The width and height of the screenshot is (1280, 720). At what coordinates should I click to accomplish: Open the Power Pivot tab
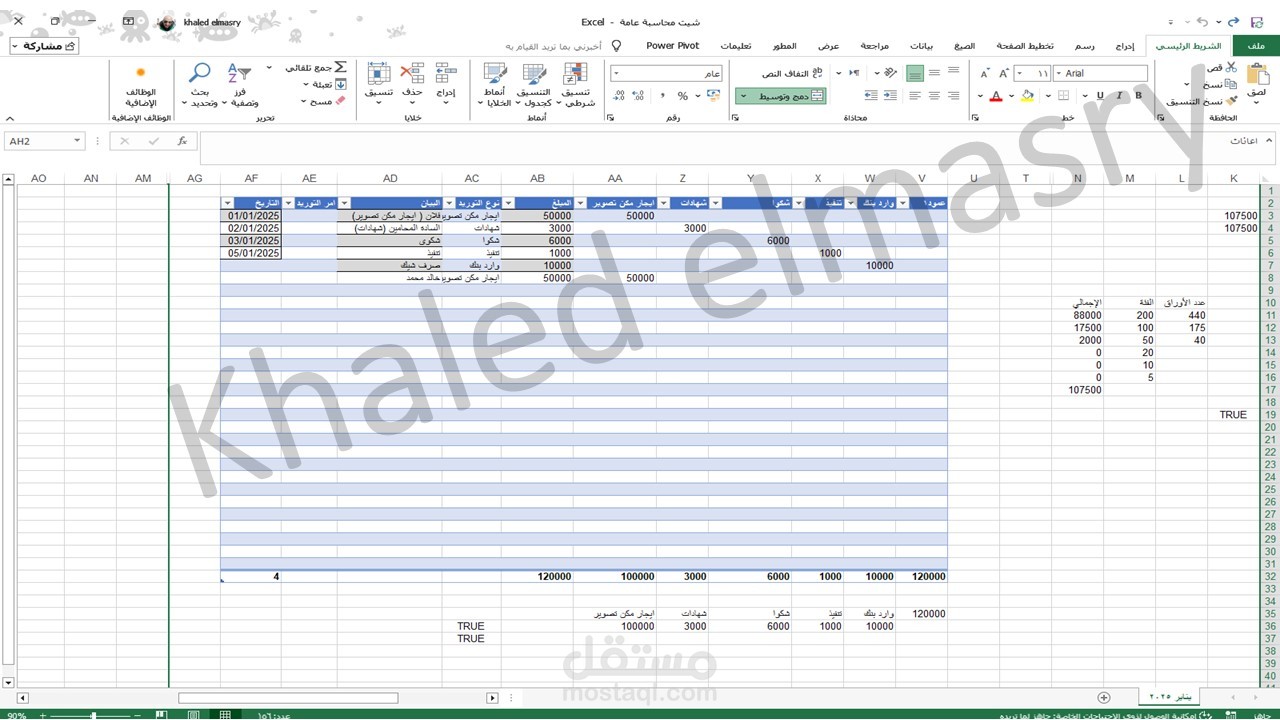click(x=672, y=46)
